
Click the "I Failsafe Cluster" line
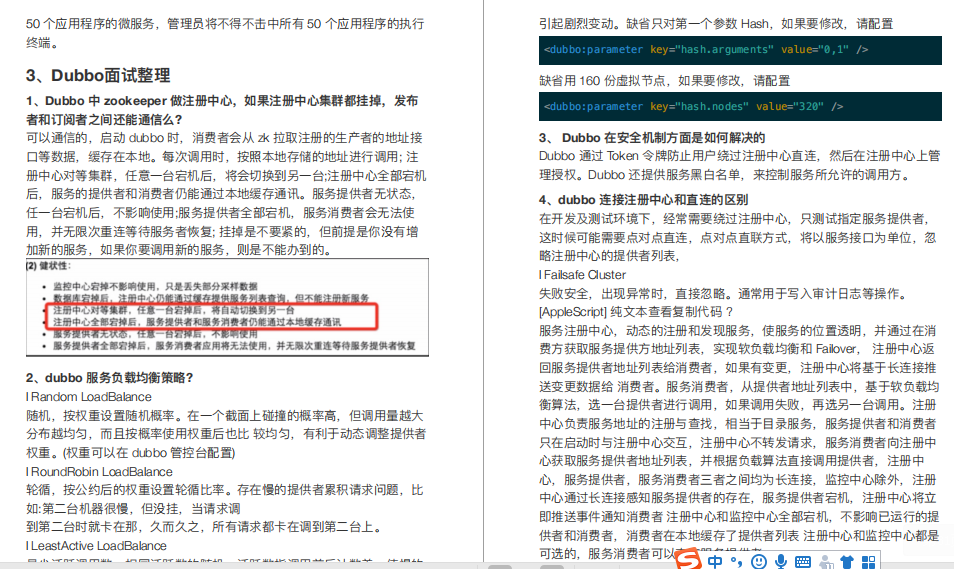582,274
